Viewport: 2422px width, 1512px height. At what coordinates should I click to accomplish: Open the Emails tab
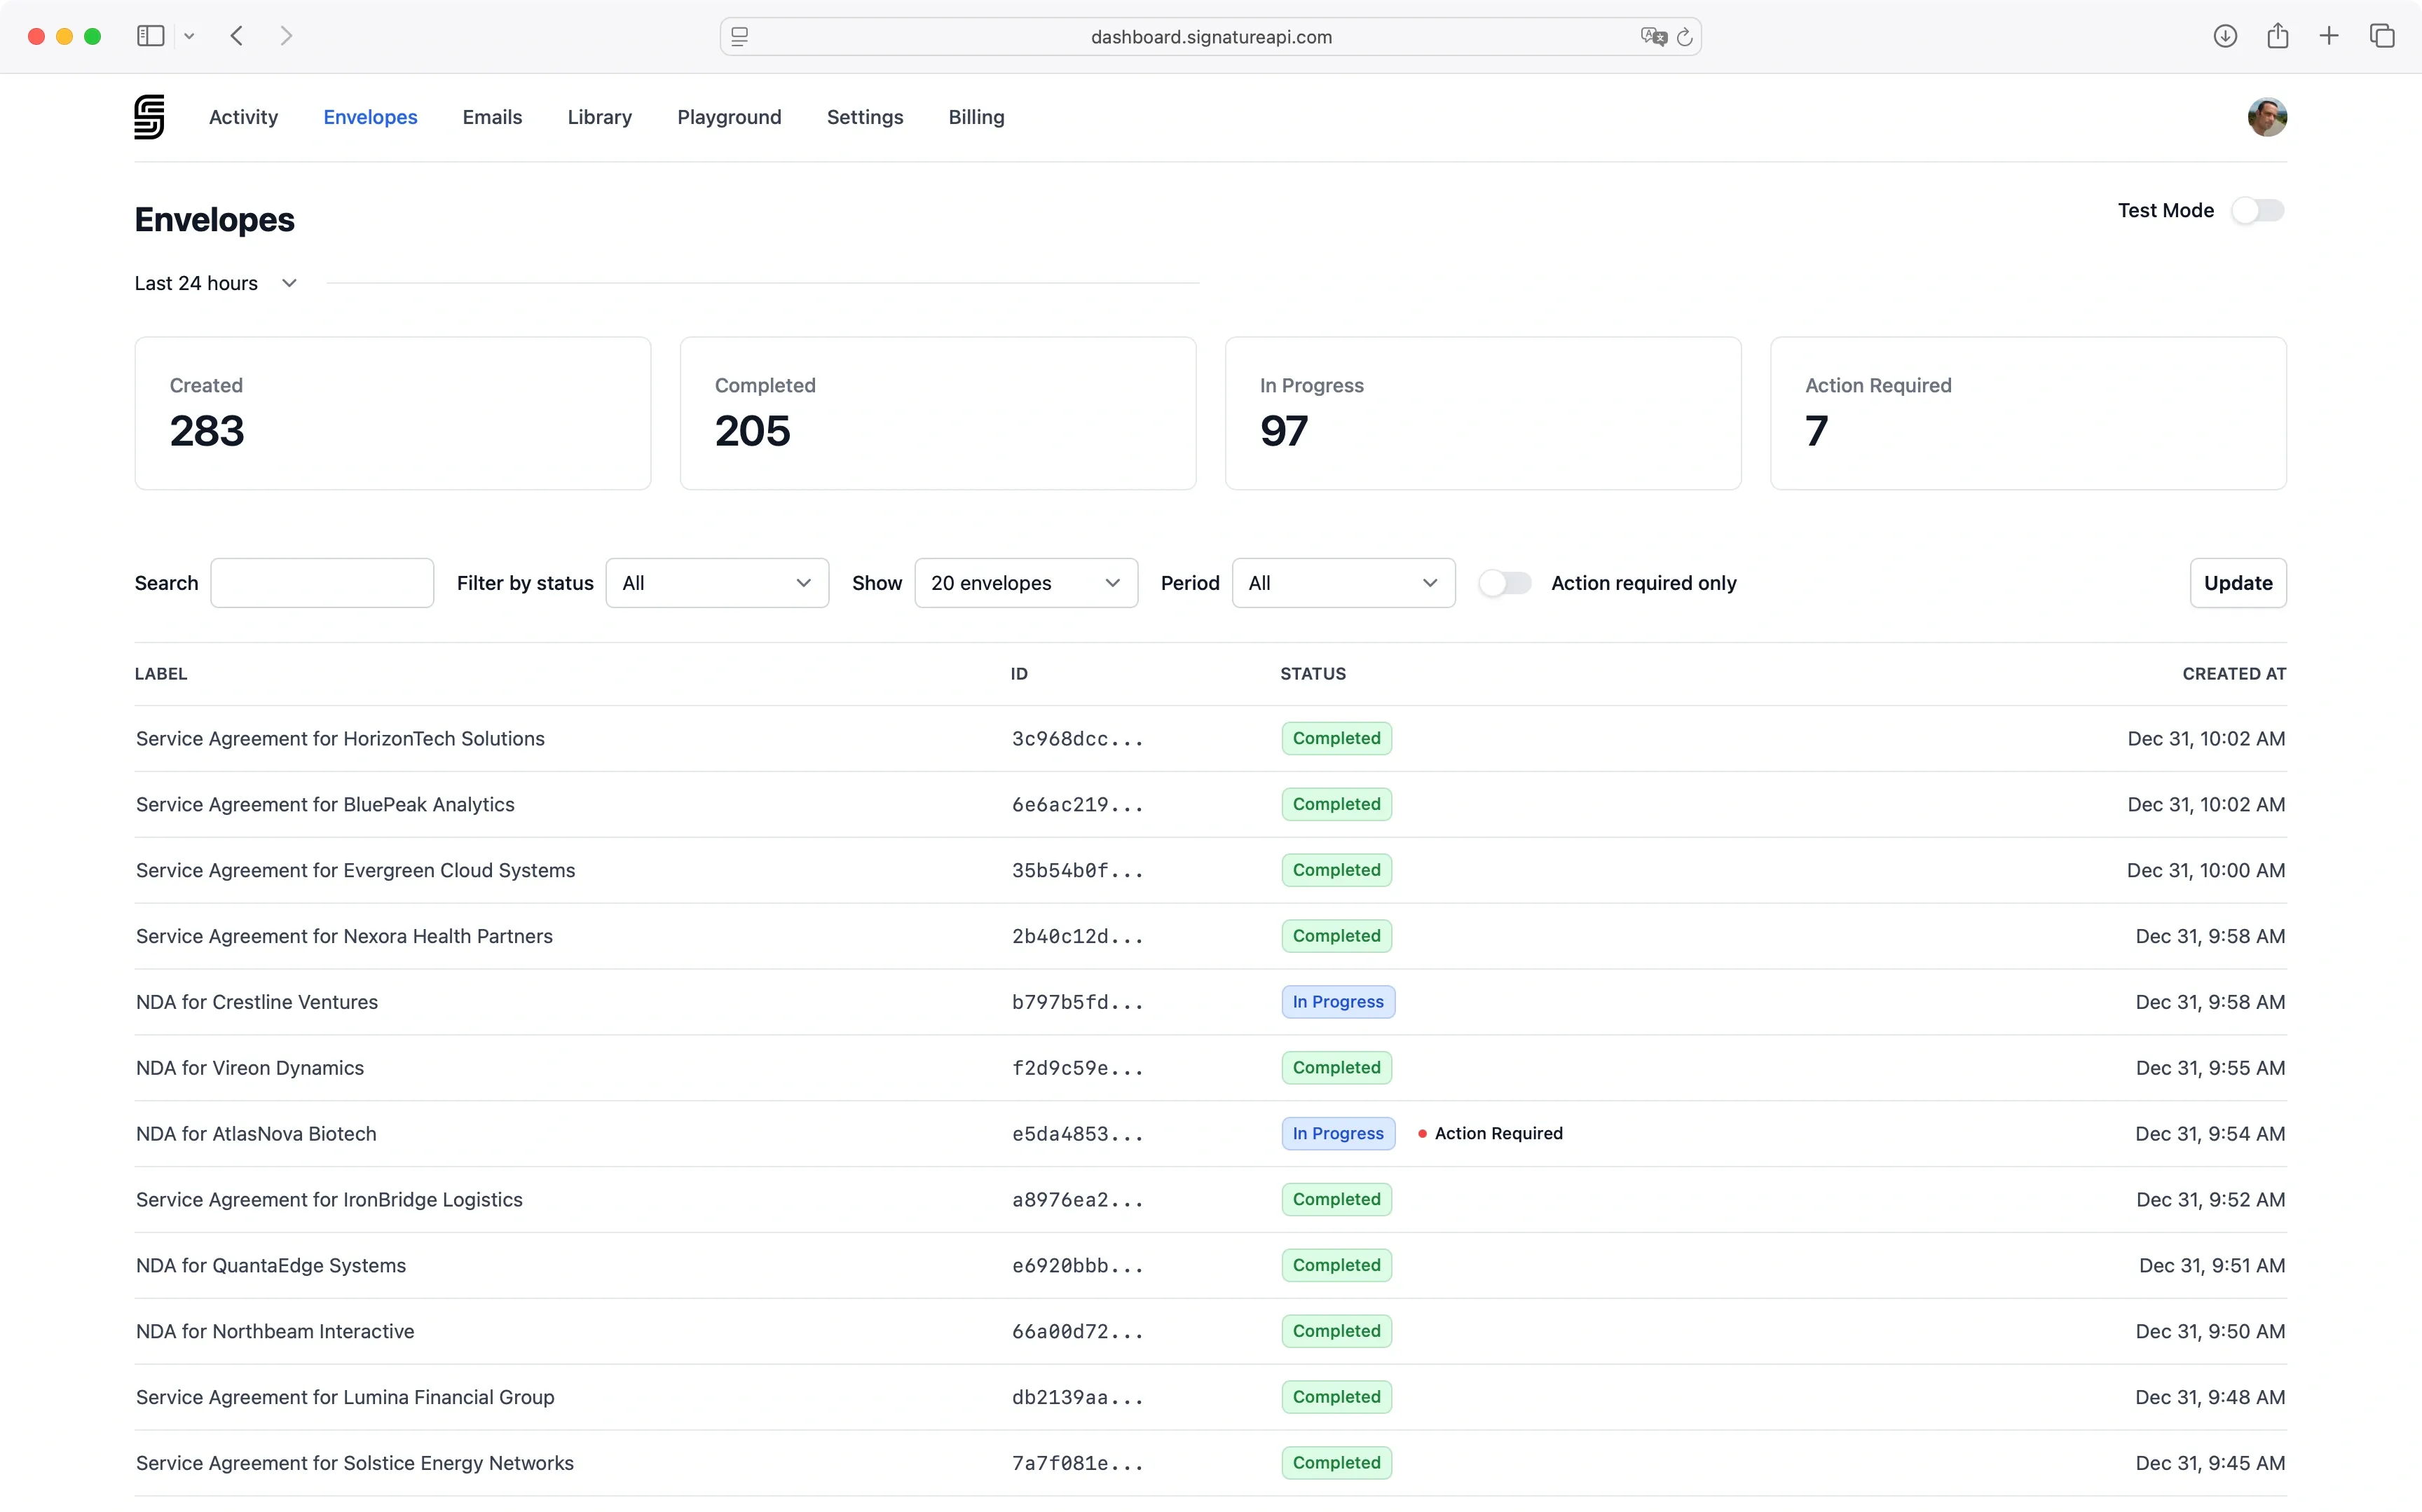[x=492, y=117]
